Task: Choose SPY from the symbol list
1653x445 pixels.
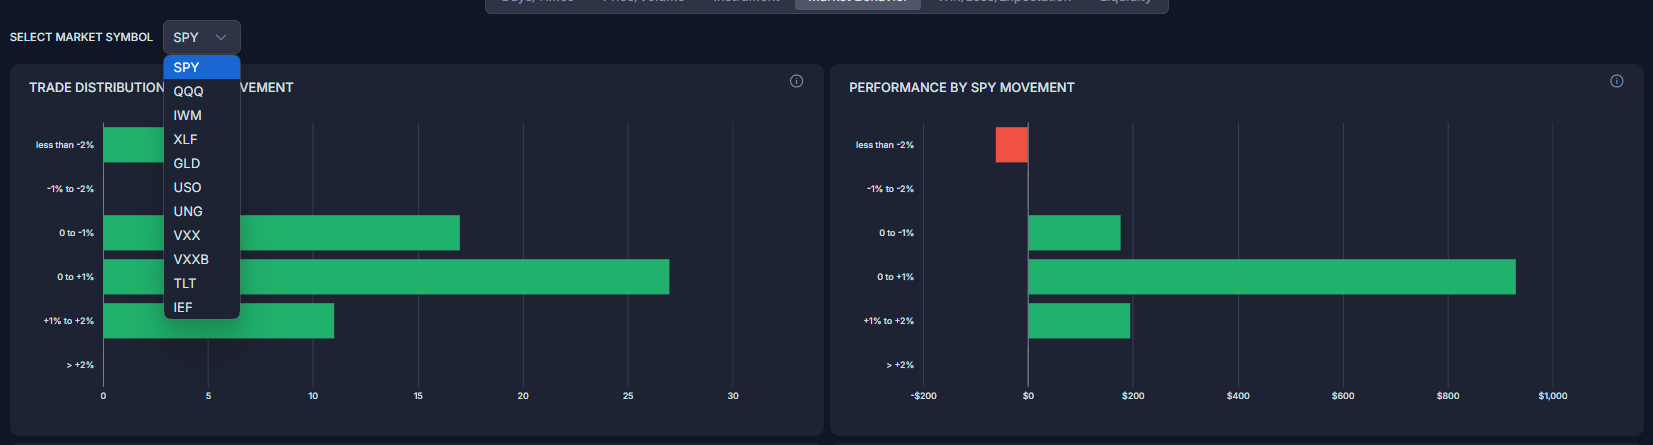Action: tap(201, 67)
